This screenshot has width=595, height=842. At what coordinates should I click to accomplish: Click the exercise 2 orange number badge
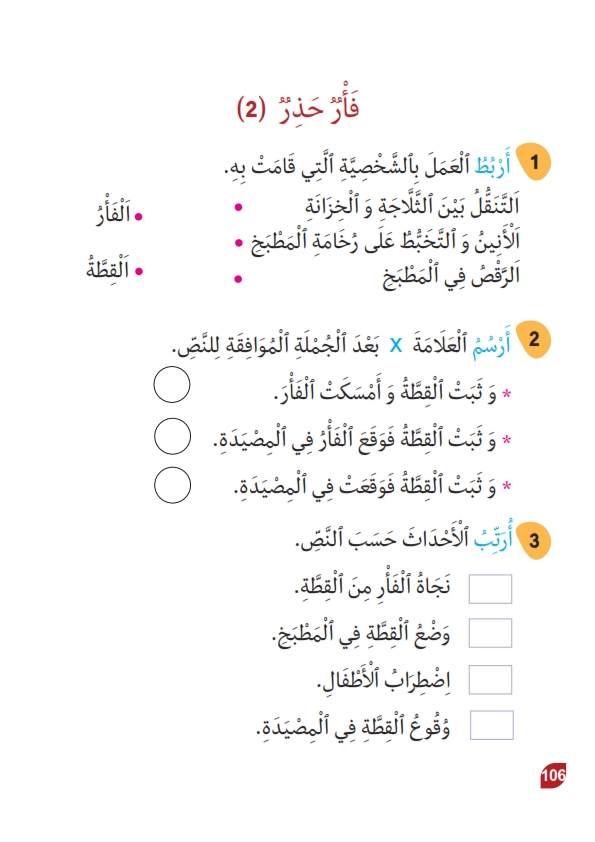click(x=534, y=339)
